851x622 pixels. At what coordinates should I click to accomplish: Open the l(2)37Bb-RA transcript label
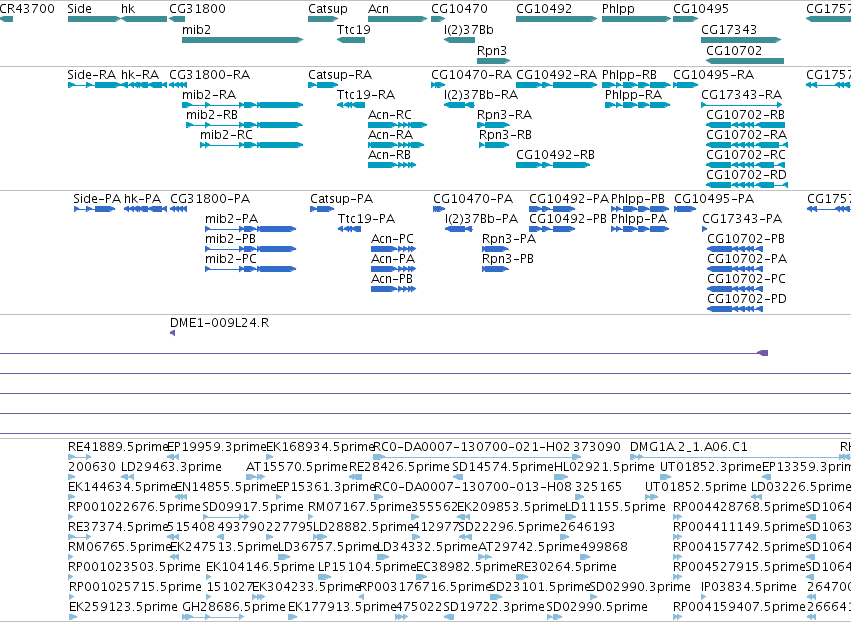[481, 95]
